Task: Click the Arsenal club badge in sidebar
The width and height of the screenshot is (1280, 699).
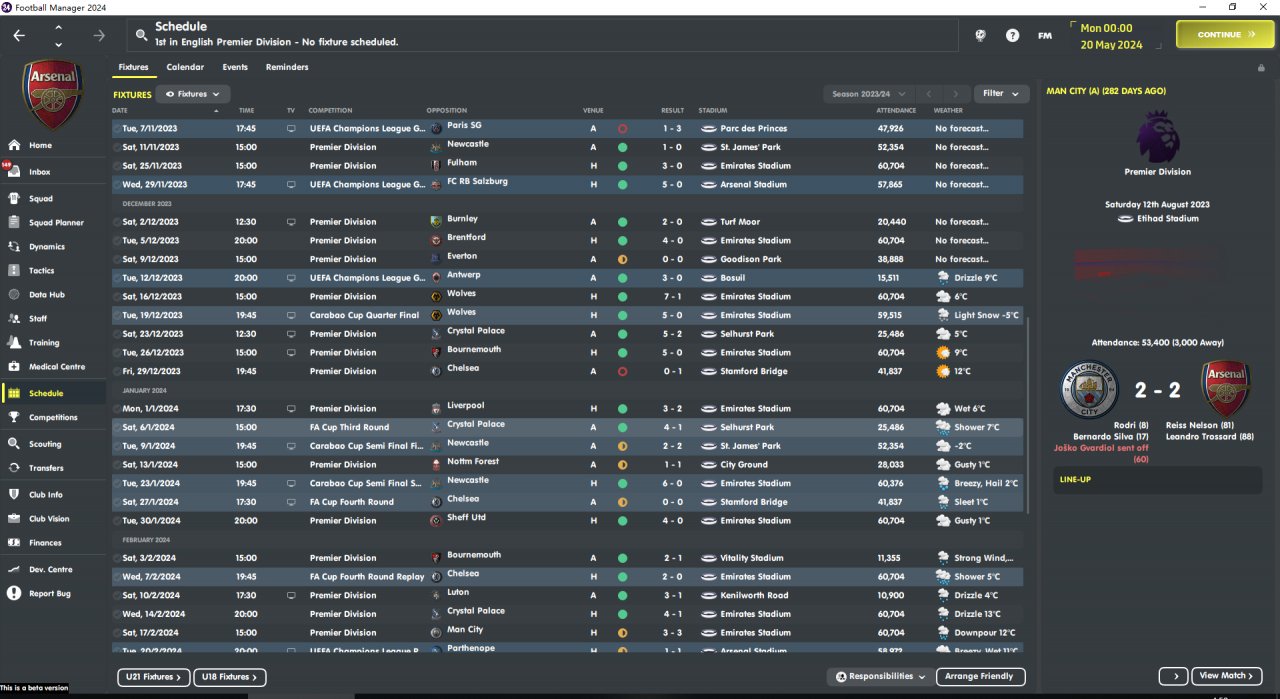Action: pos(54,92)
